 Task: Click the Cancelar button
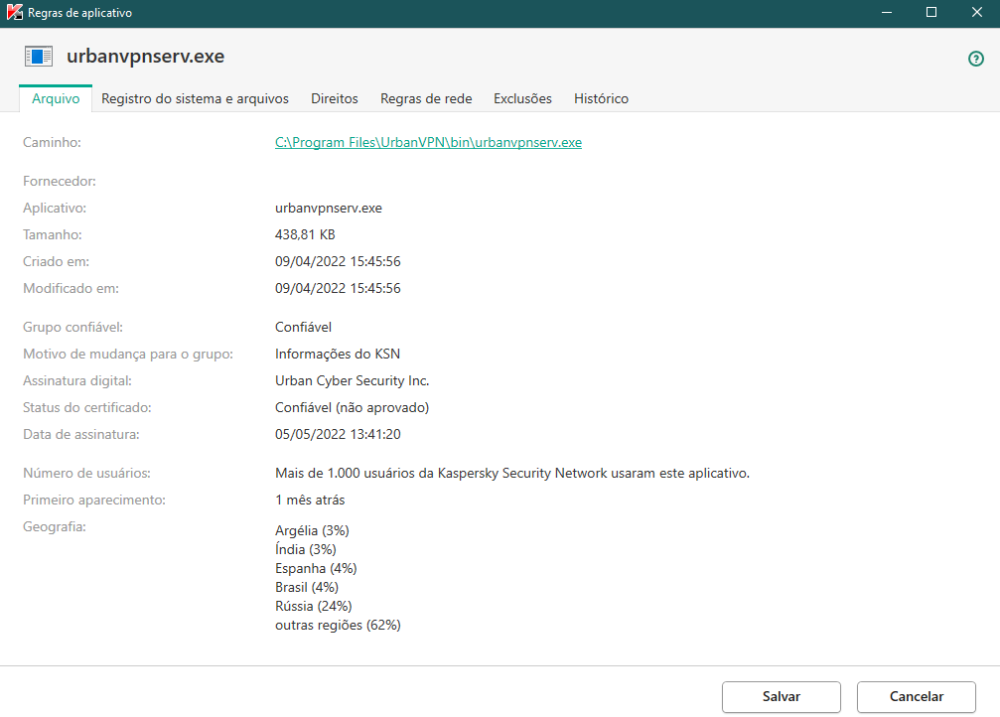click(916, 696)
